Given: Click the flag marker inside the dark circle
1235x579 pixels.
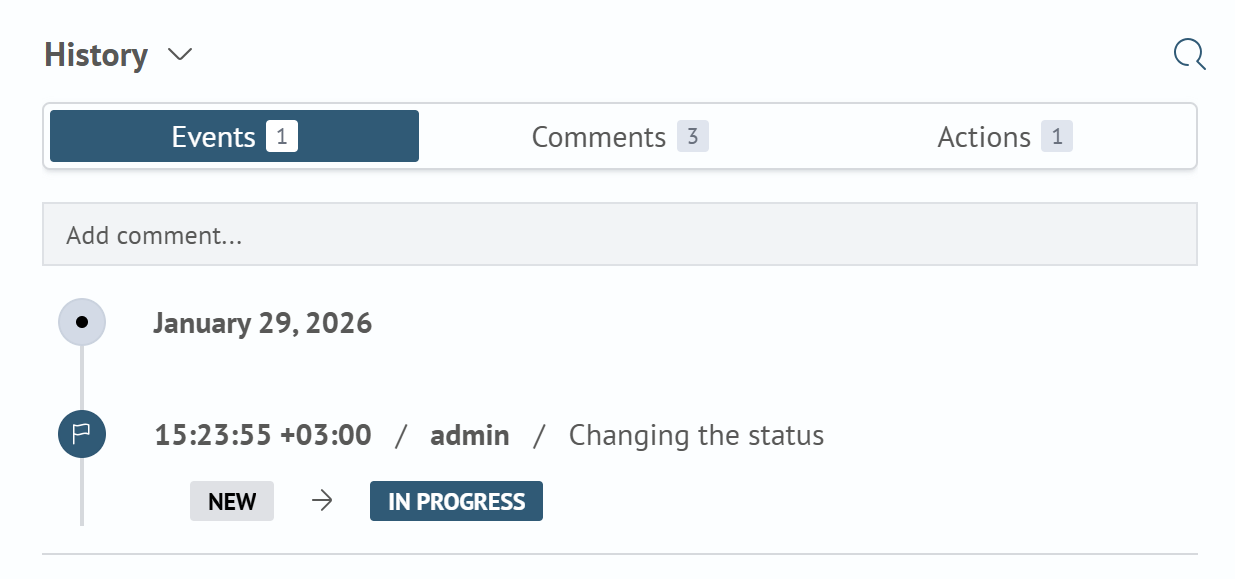Looking at the screenshot, I should [81, 434].
